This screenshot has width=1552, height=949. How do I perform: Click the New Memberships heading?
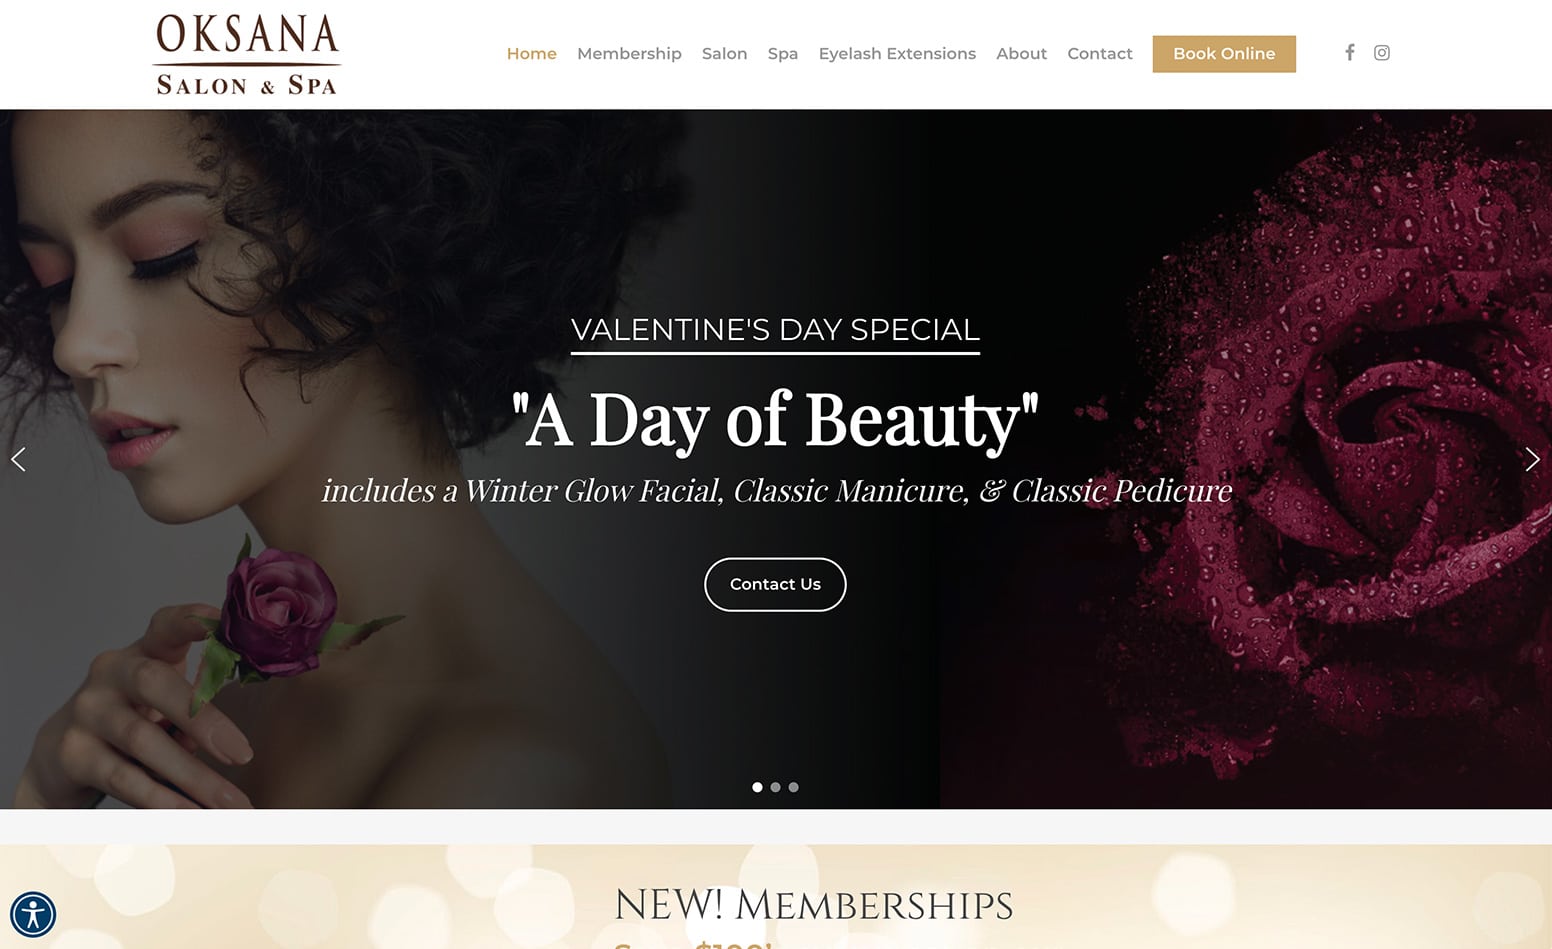click(813, 905)
